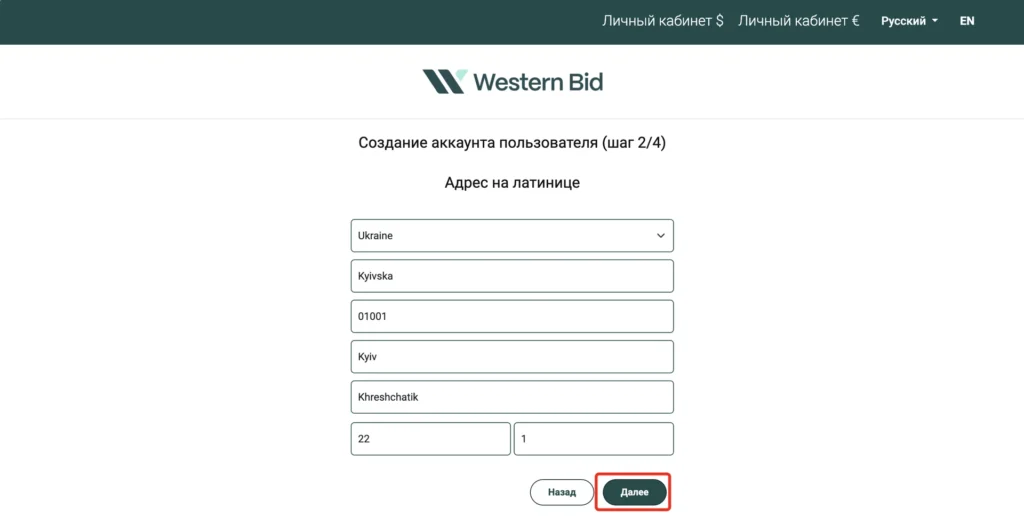The image size is (1024, 517).
Task: Click the Western Bid logo icon
Action: (x=445, y=82)
